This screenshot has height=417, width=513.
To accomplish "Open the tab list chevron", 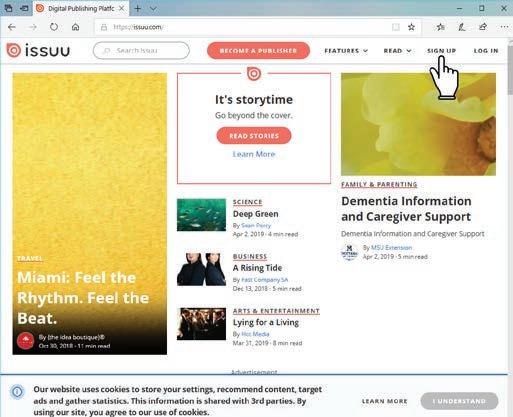I will (x=153, y=9).
